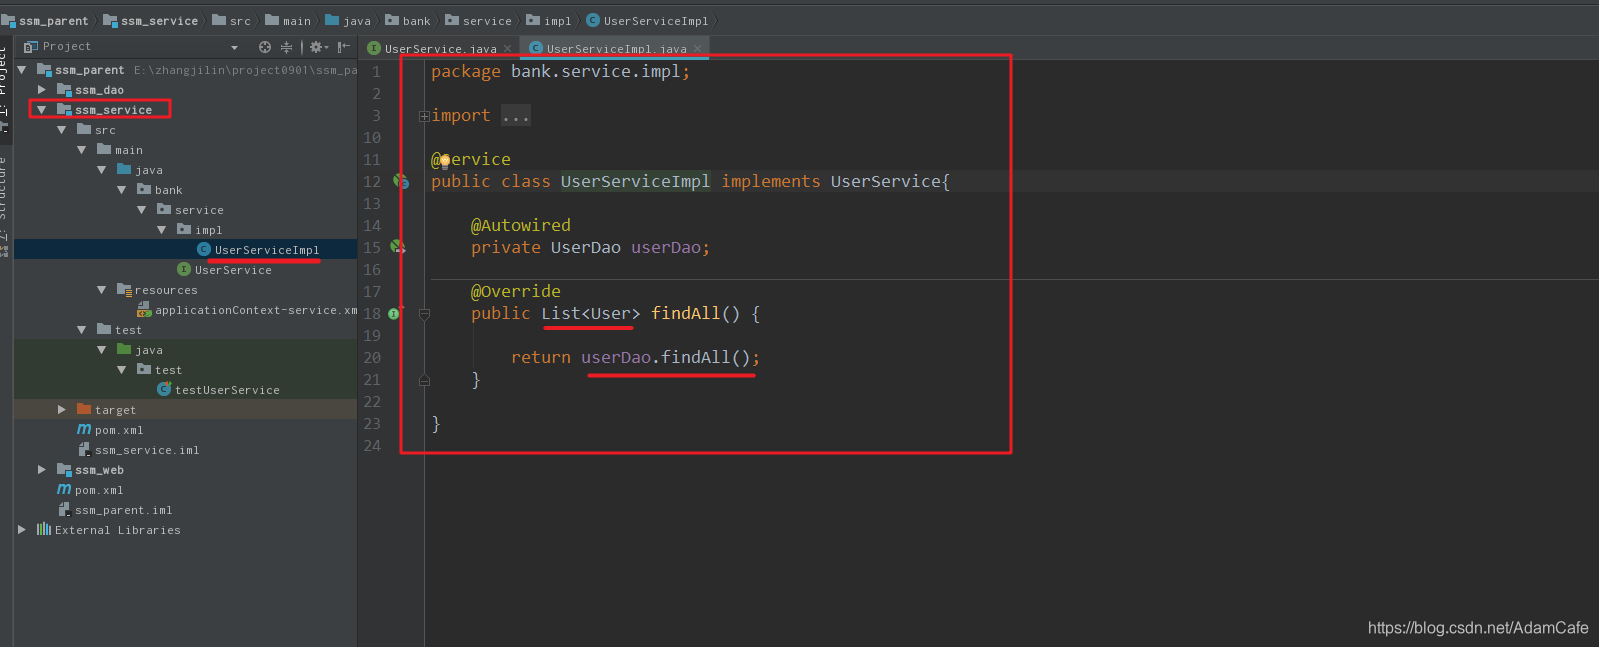Fold the findAll method at line 18
The height and width of the screenshot is (647, 1599).
tap(424, 314)
